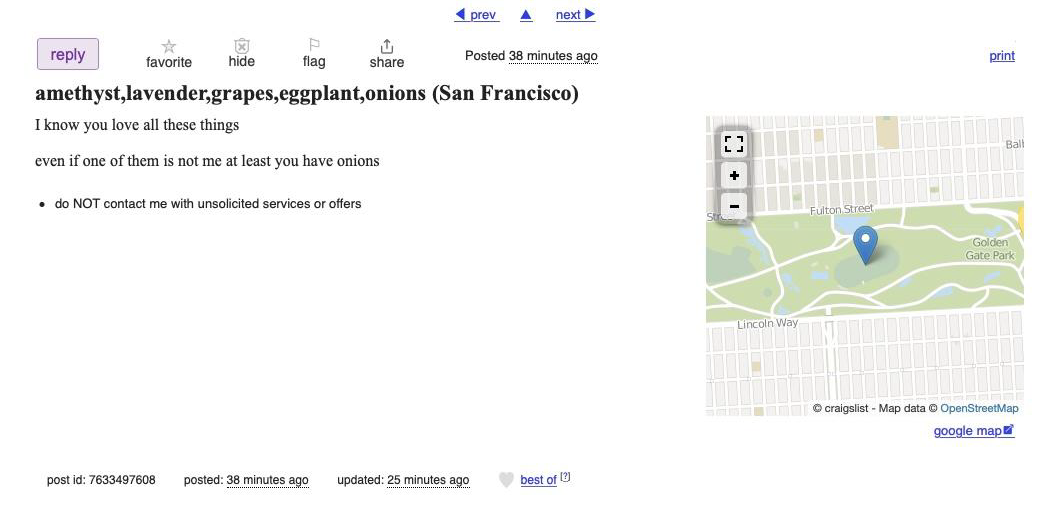
Task: Go up to listings with triangle arrow
Action: click(526, 15)
